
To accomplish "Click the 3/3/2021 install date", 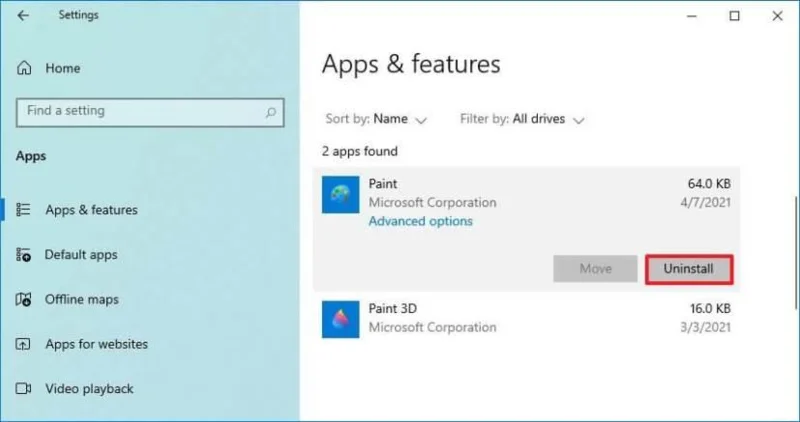I will point(706,328).
